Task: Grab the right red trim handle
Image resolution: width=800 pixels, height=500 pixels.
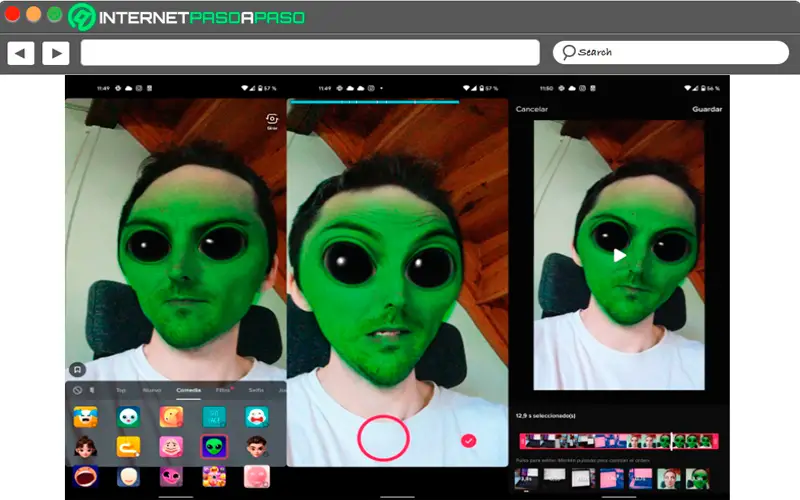Action: click(715, 441)
